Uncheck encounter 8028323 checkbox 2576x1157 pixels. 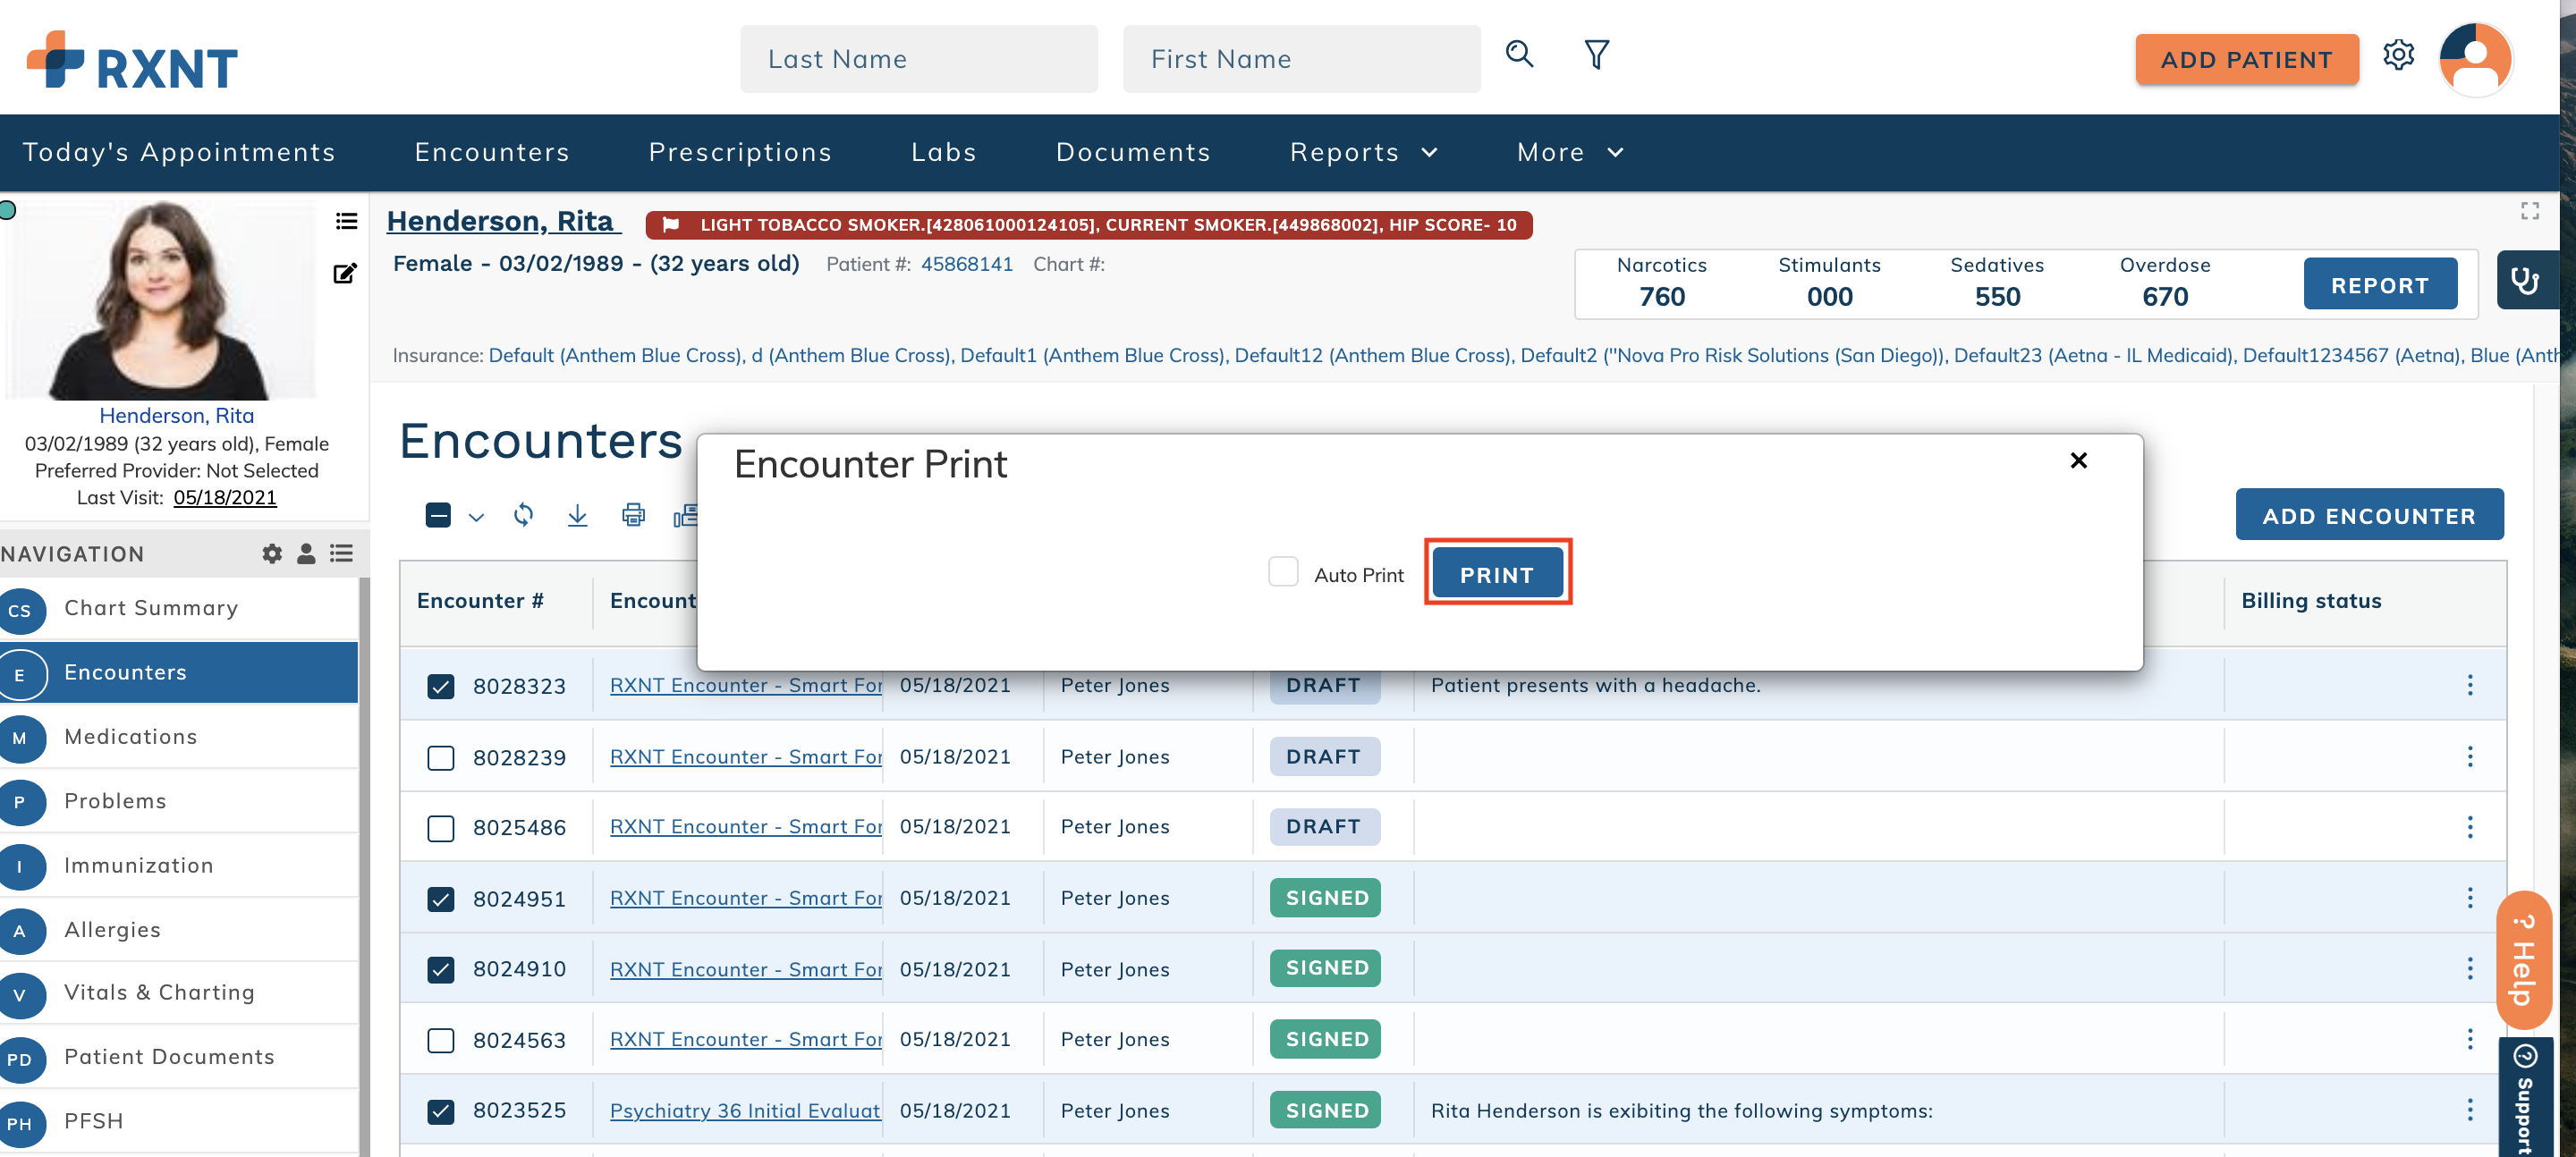pos(441,686)
